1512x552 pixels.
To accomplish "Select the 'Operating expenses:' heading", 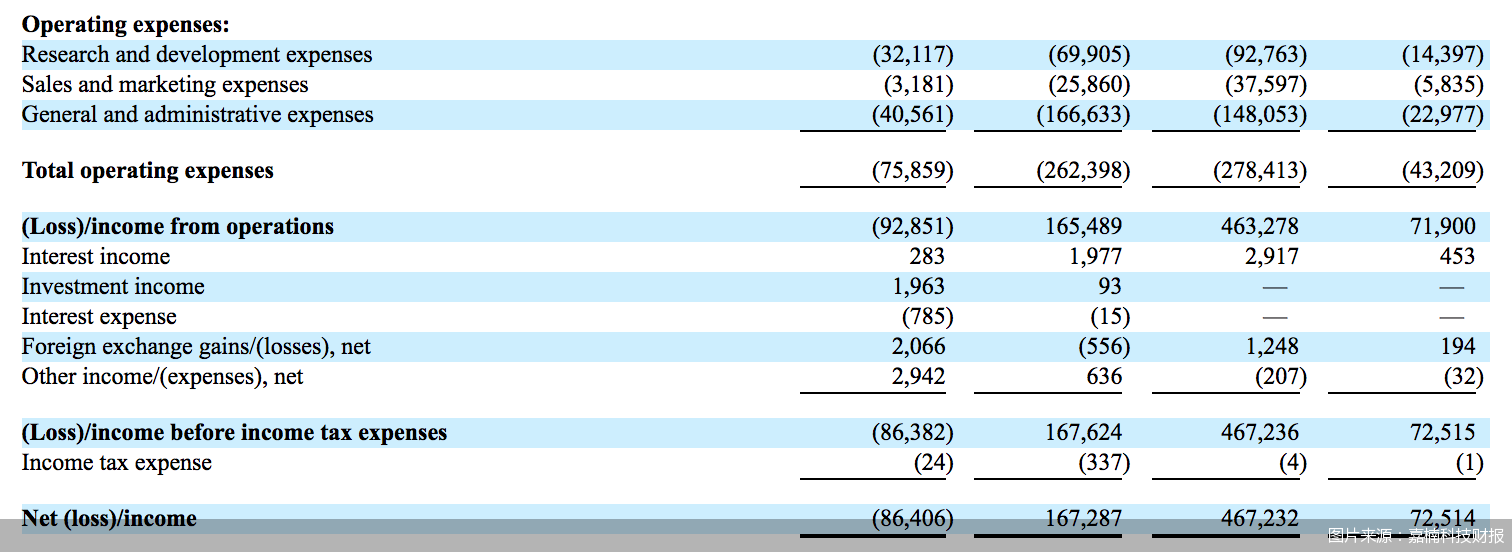I will (125, 25).
